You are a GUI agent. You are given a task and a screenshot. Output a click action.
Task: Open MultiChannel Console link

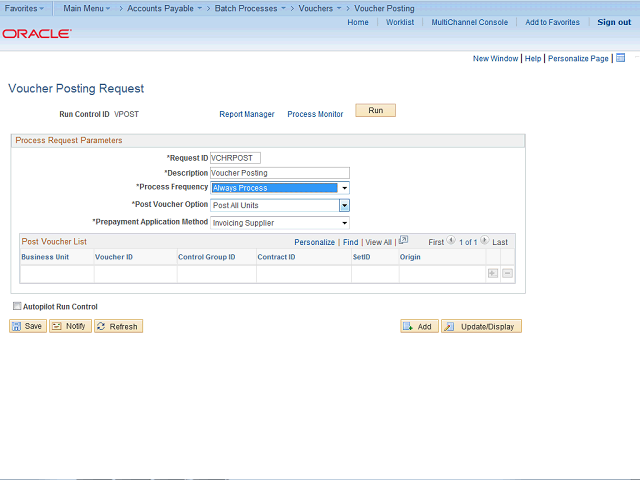point(470,22)
